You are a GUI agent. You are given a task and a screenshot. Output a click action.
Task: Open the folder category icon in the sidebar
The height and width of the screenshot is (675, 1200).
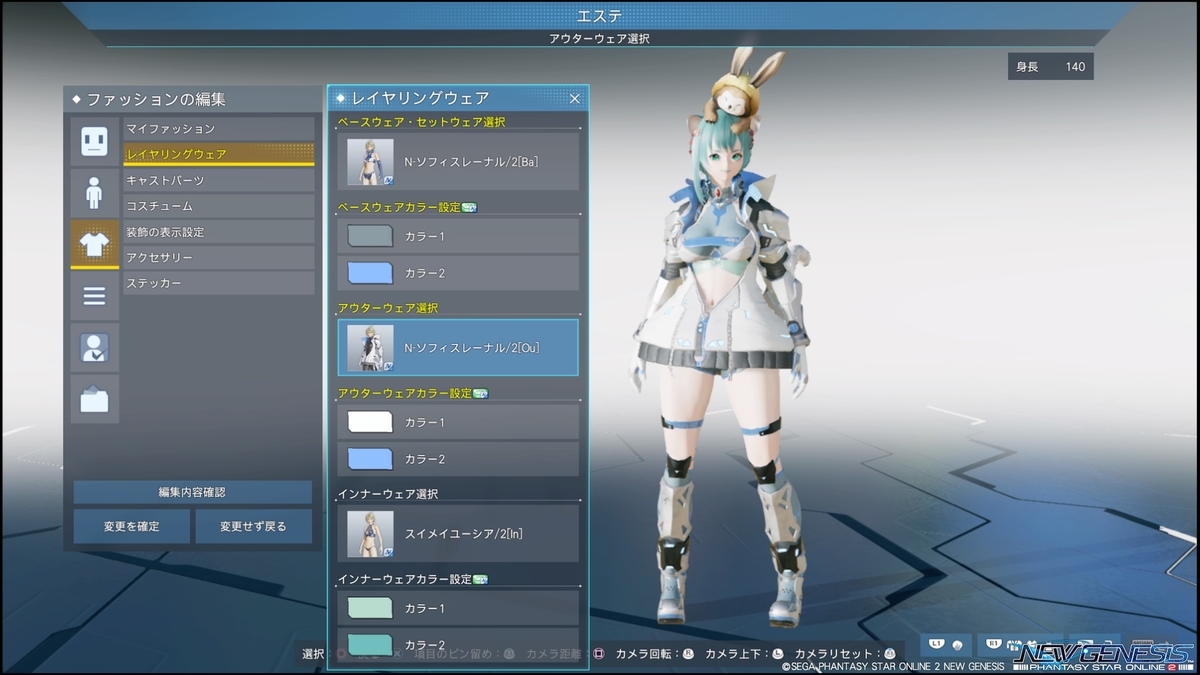coord(95,400)
